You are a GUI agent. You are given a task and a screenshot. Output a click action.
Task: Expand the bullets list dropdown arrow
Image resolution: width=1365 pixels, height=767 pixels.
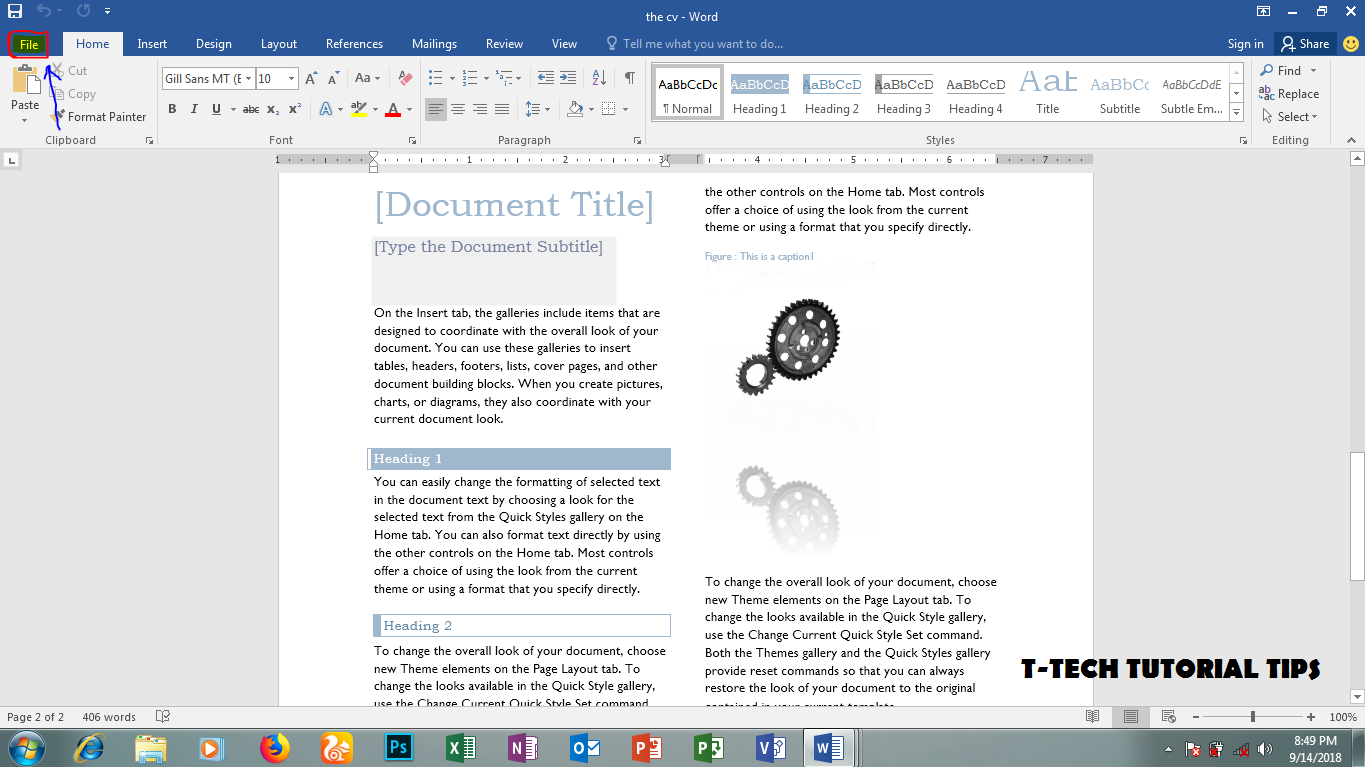click(452, 78)
